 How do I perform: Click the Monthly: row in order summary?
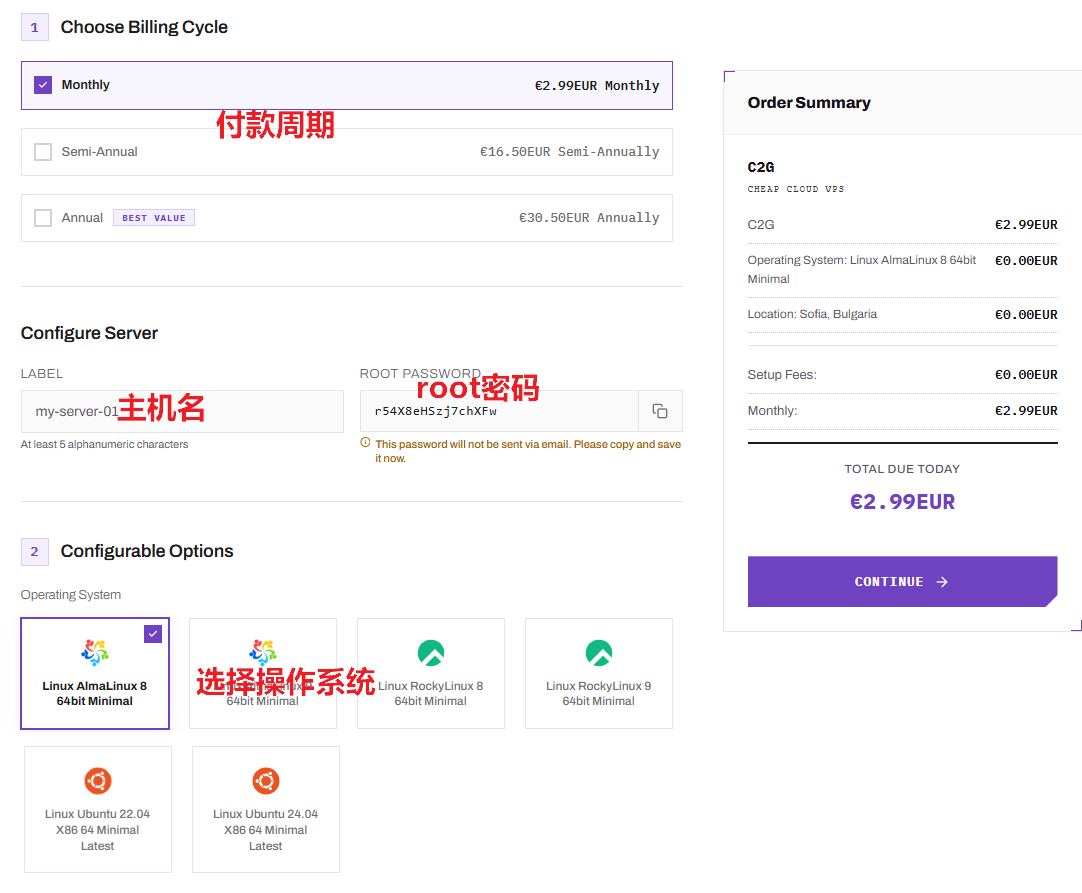click(903, 411)
